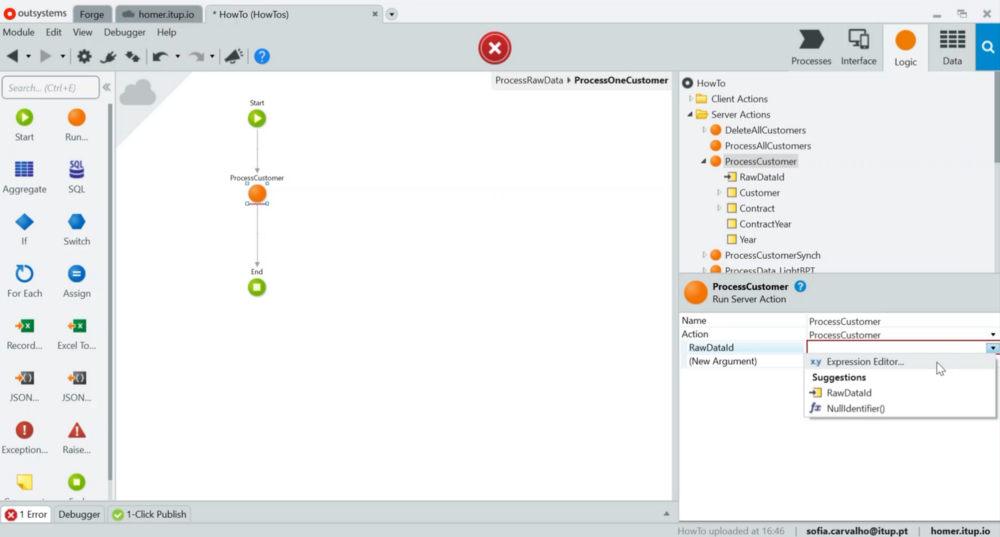
Task: Select the Record List to Excel tool
Action: pos(24,334)
